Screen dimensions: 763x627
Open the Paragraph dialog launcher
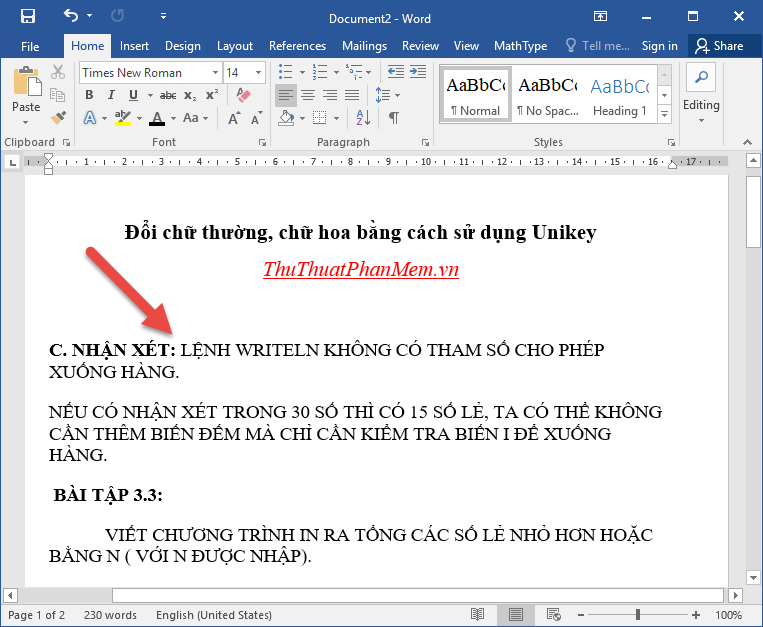point(425,143)
